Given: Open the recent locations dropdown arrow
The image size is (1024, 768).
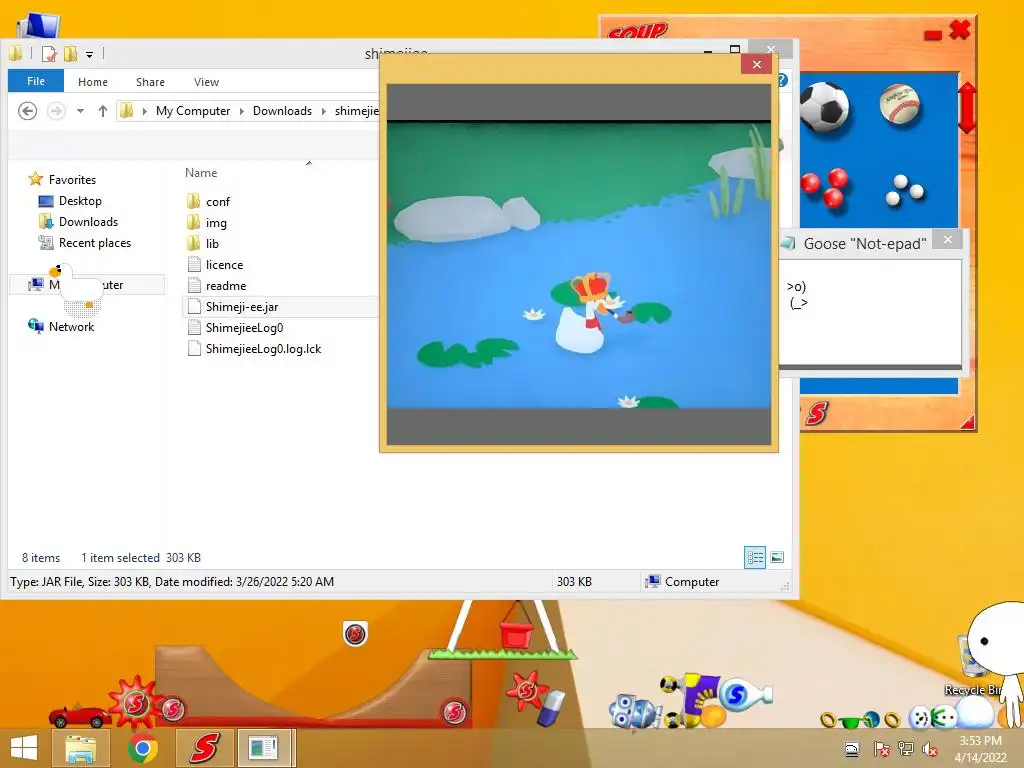Looking at the screenshot, I should (x=80, y=111).
